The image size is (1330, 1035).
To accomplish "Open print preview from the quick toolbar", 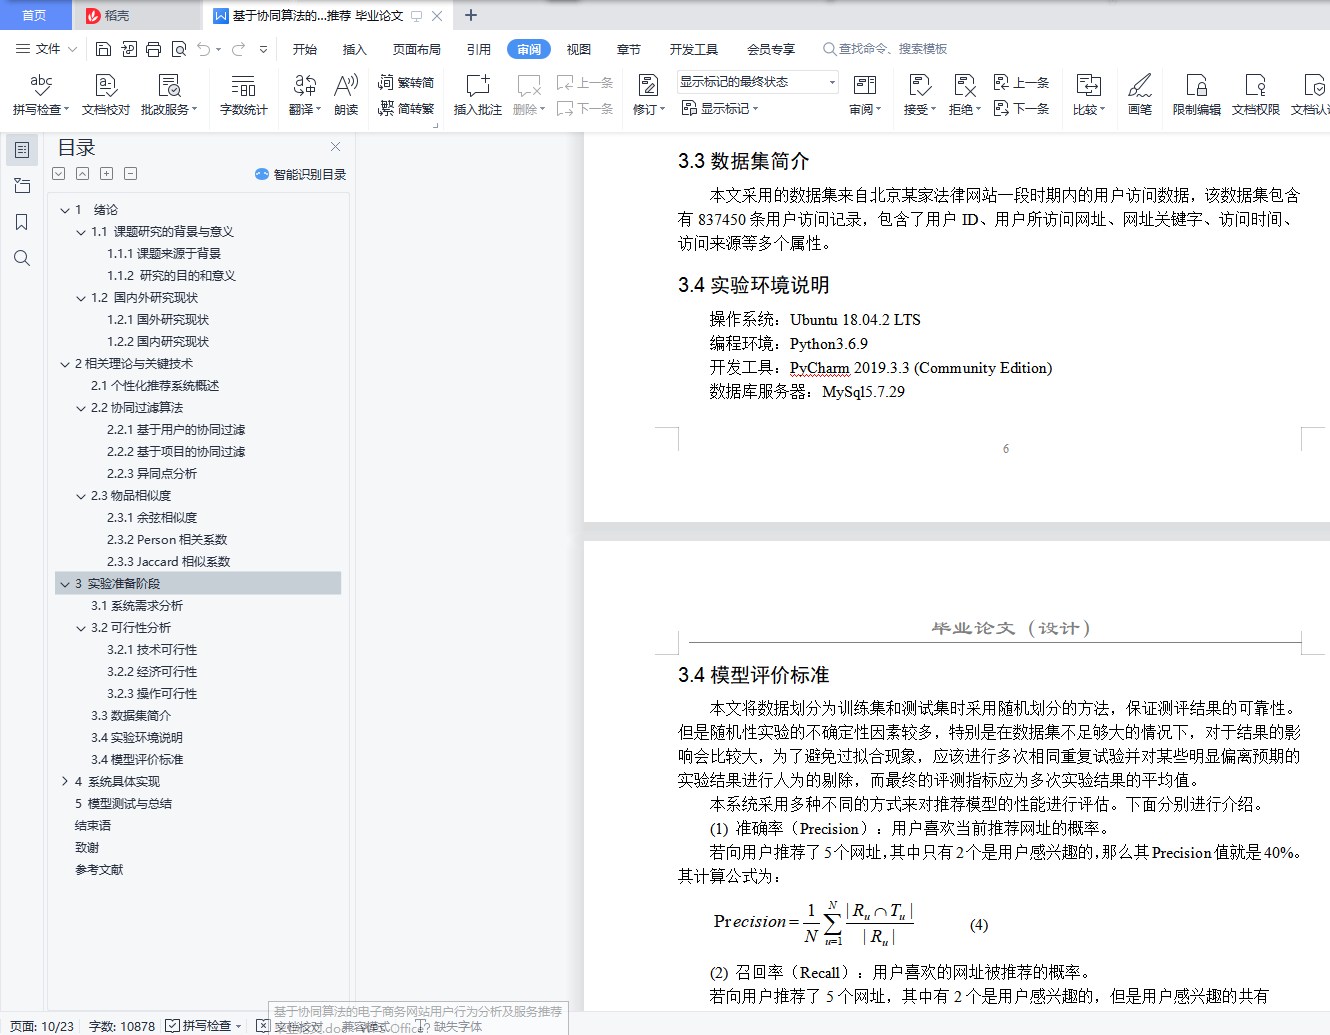I will pos(179,49).
